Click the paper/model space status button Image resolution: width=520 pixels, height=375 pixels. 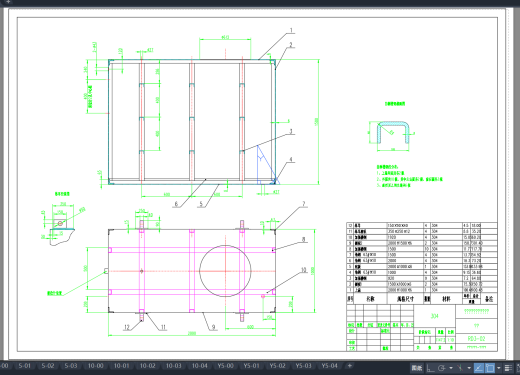pyautogui.click(x=417, y=368)
